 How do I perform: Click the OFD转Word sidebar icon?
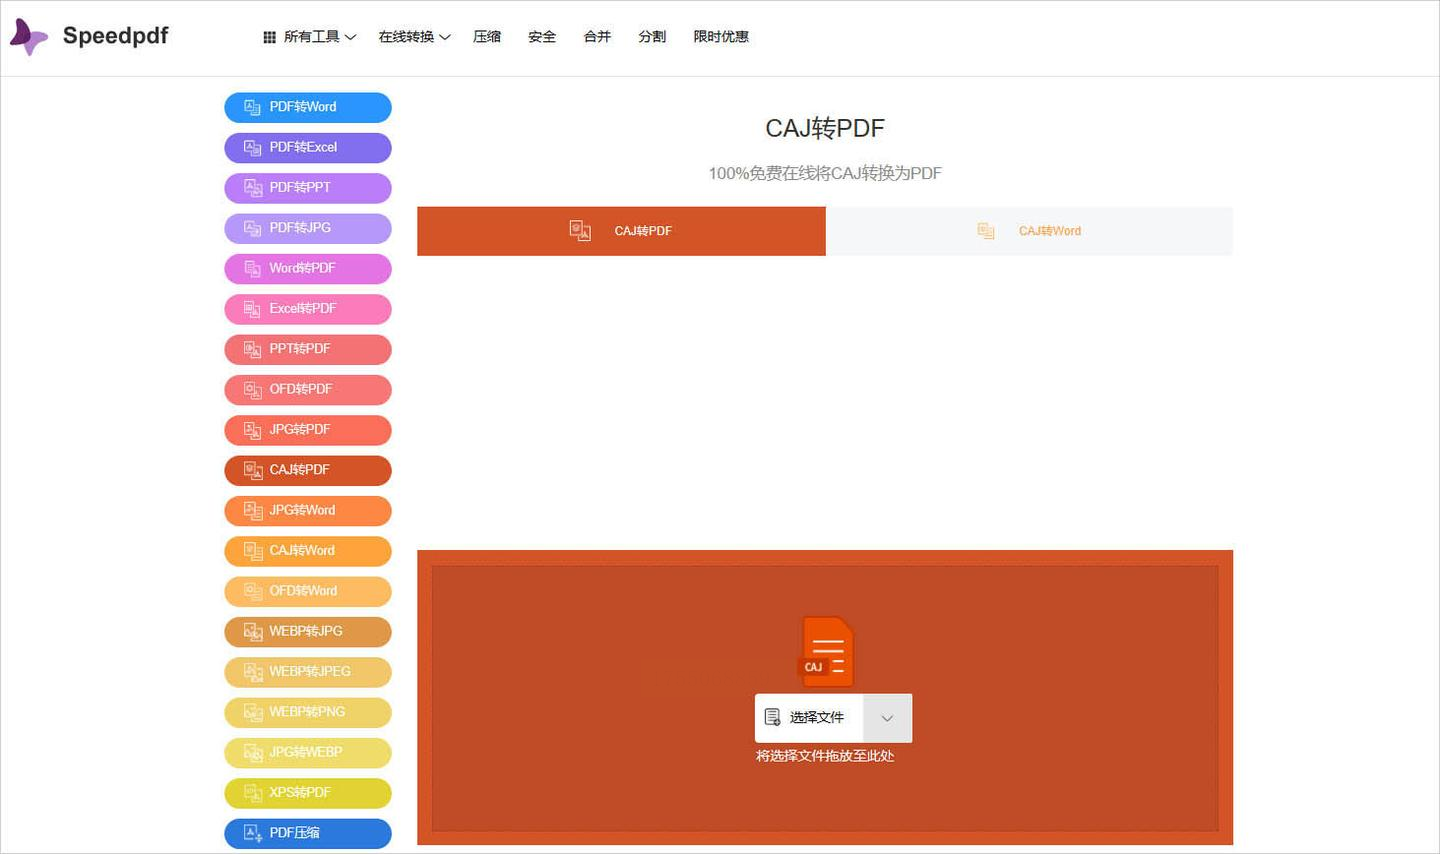point(253,591)
